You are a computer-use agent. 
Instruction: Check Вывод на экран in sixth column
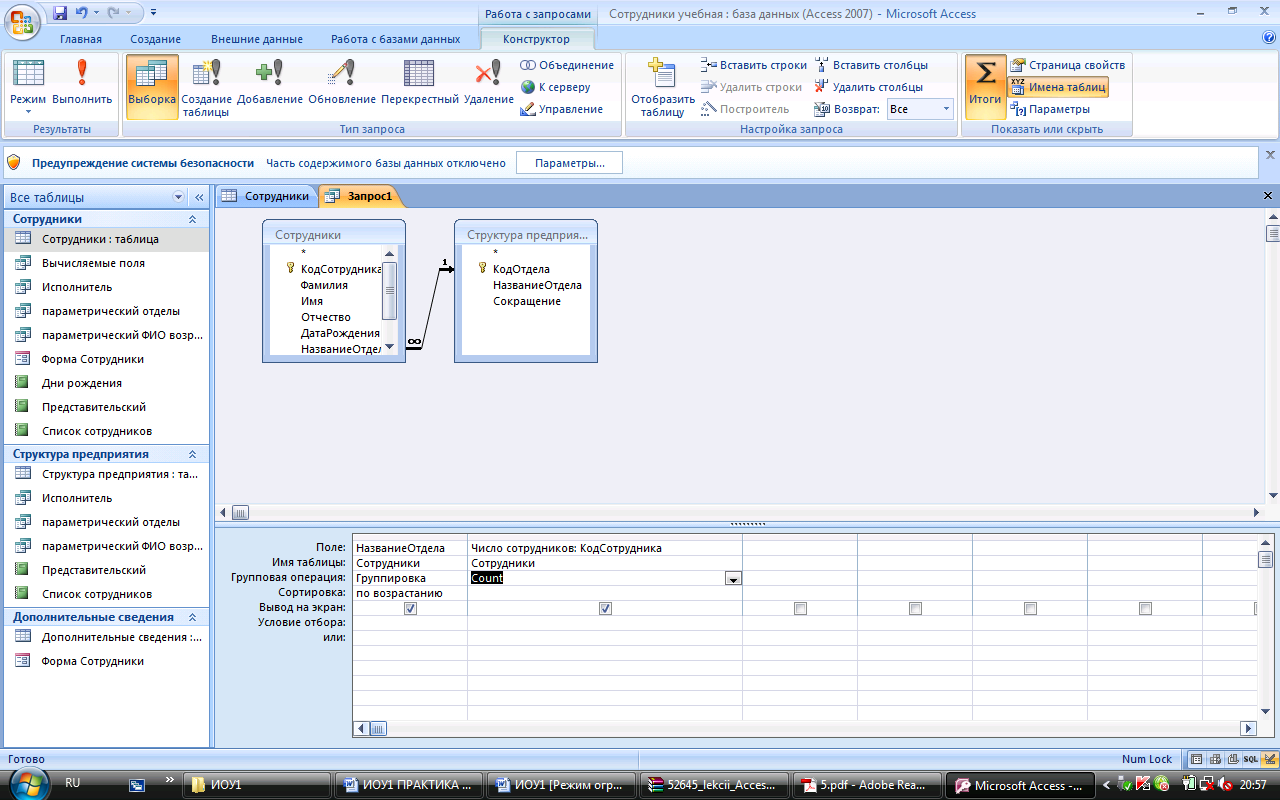click(1145, 608)
